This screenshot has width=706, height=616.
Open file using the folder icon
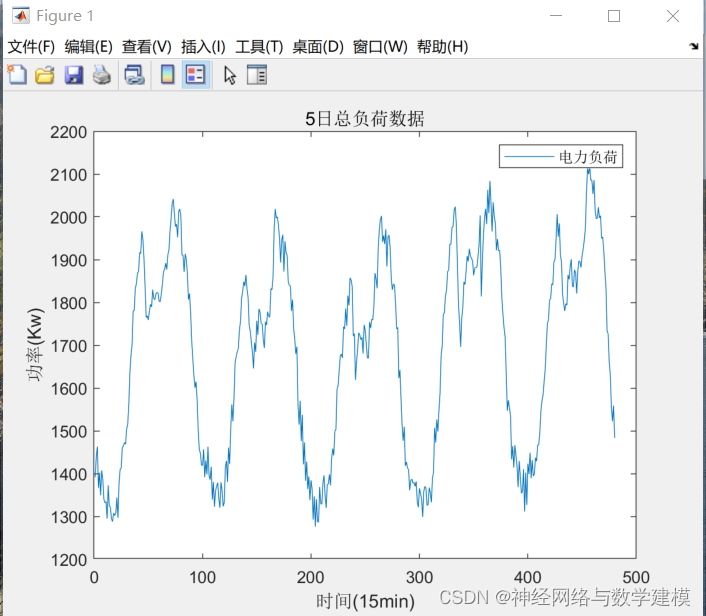(x=45, y=75)
